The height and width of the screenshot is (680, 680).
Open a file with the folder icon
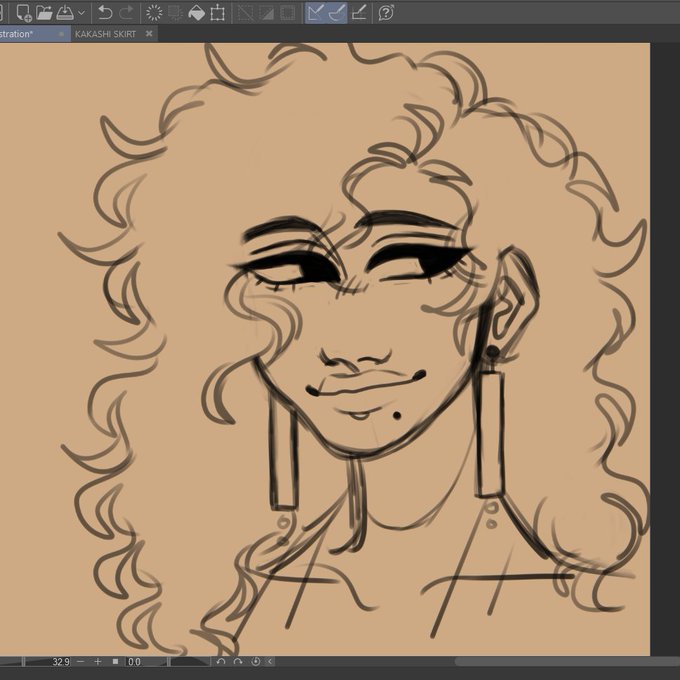[x=44, y=13]
